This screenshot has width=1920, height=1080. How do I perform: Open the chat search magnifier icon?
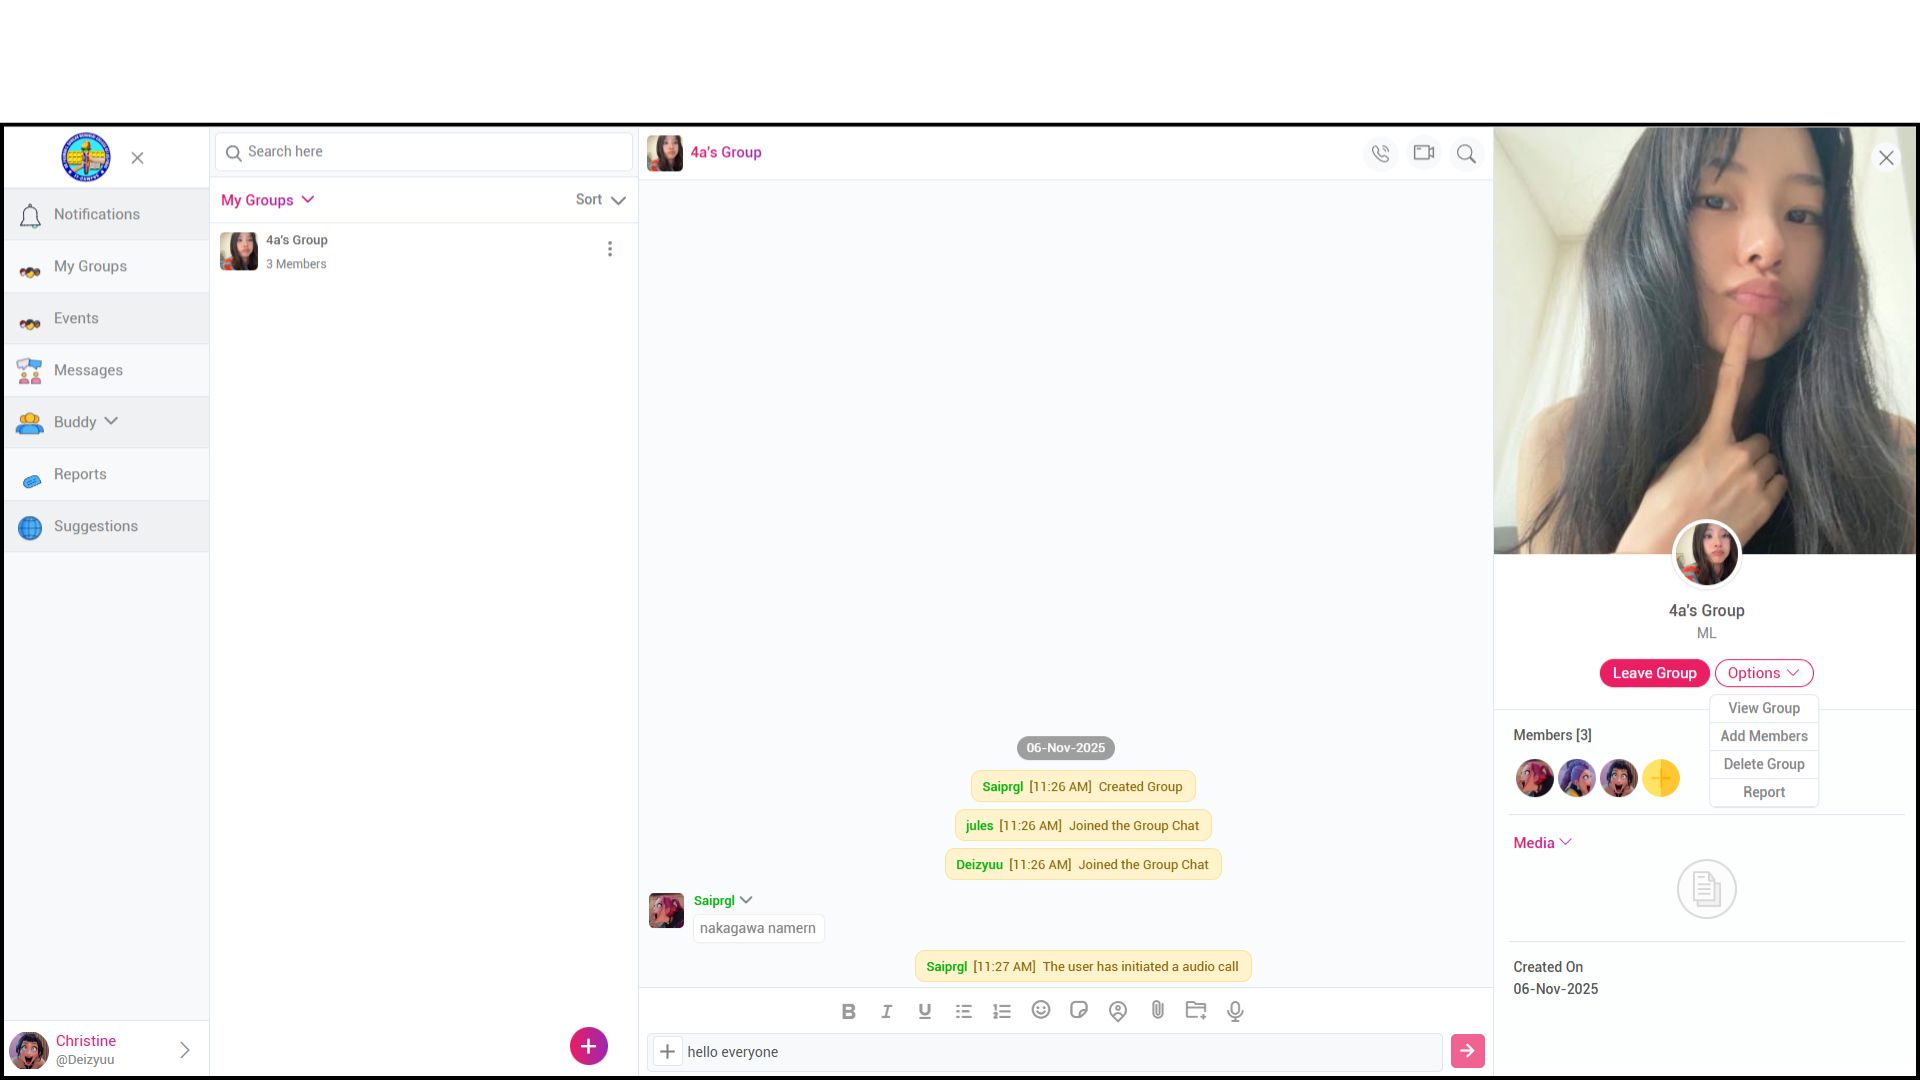tap(1466, 154)
